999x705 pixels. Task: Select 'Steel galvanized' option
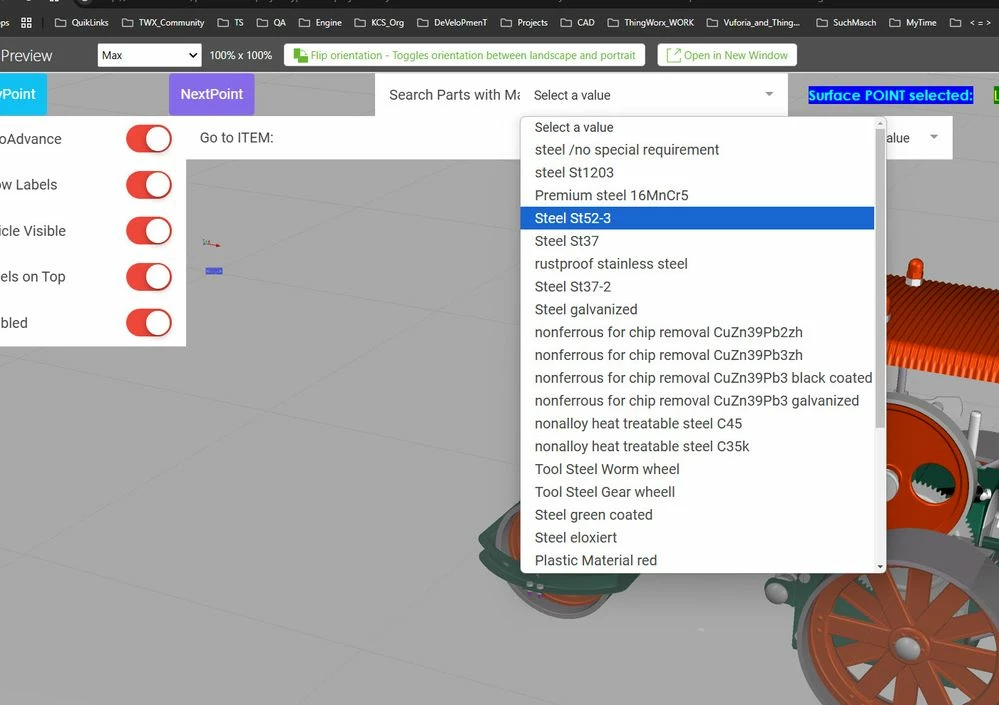tap(697, 310)
